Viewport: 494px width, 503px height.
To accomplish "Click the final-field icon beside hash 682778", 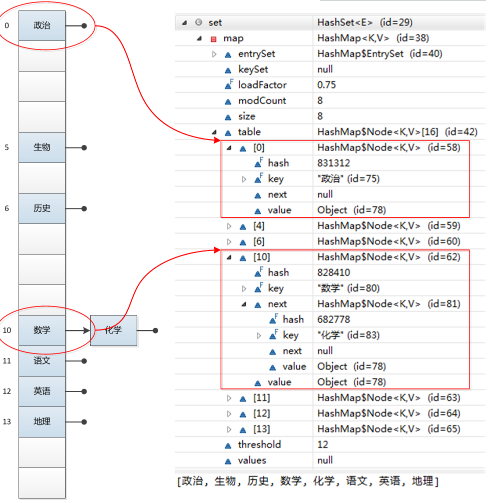I will coord(273,319).
